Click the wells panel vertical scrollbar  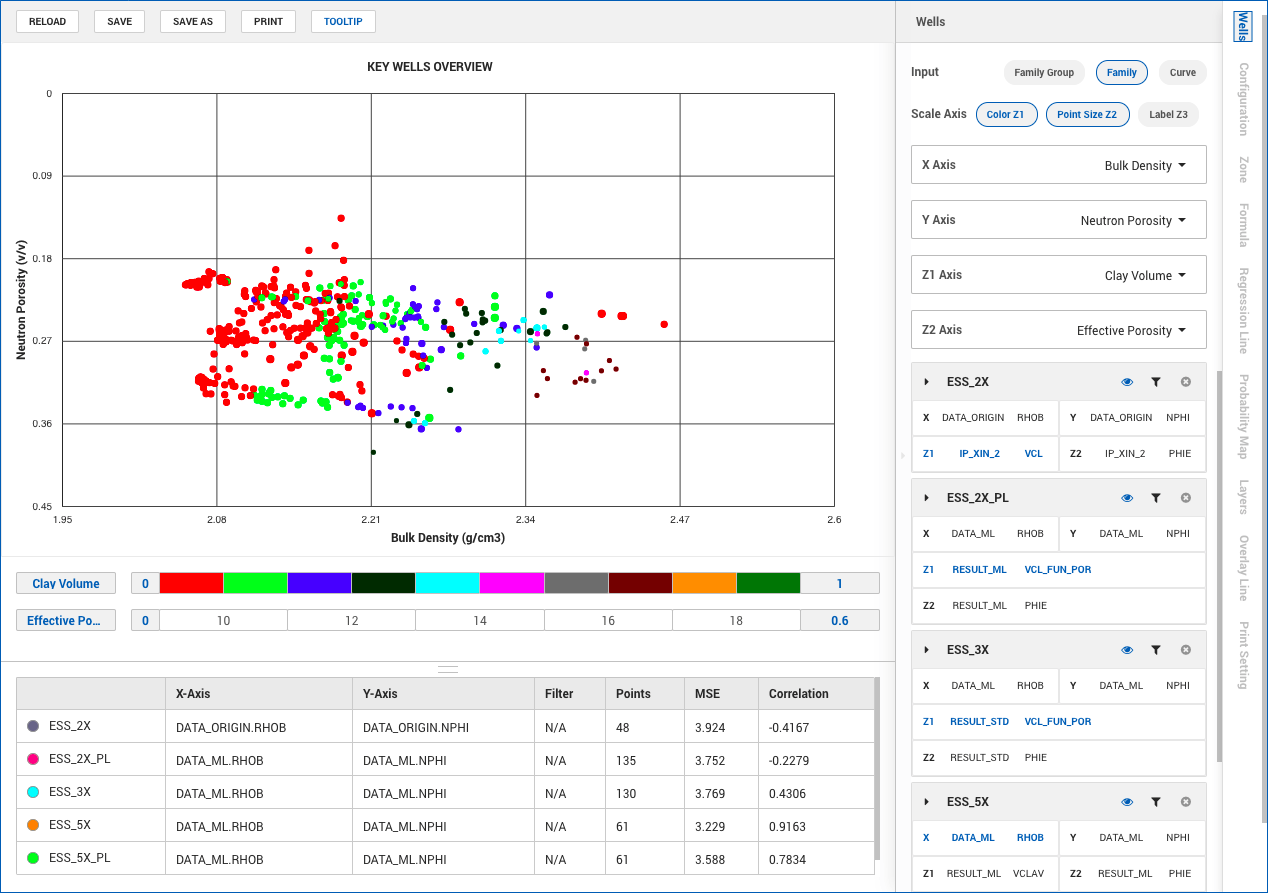(1218, 566)
